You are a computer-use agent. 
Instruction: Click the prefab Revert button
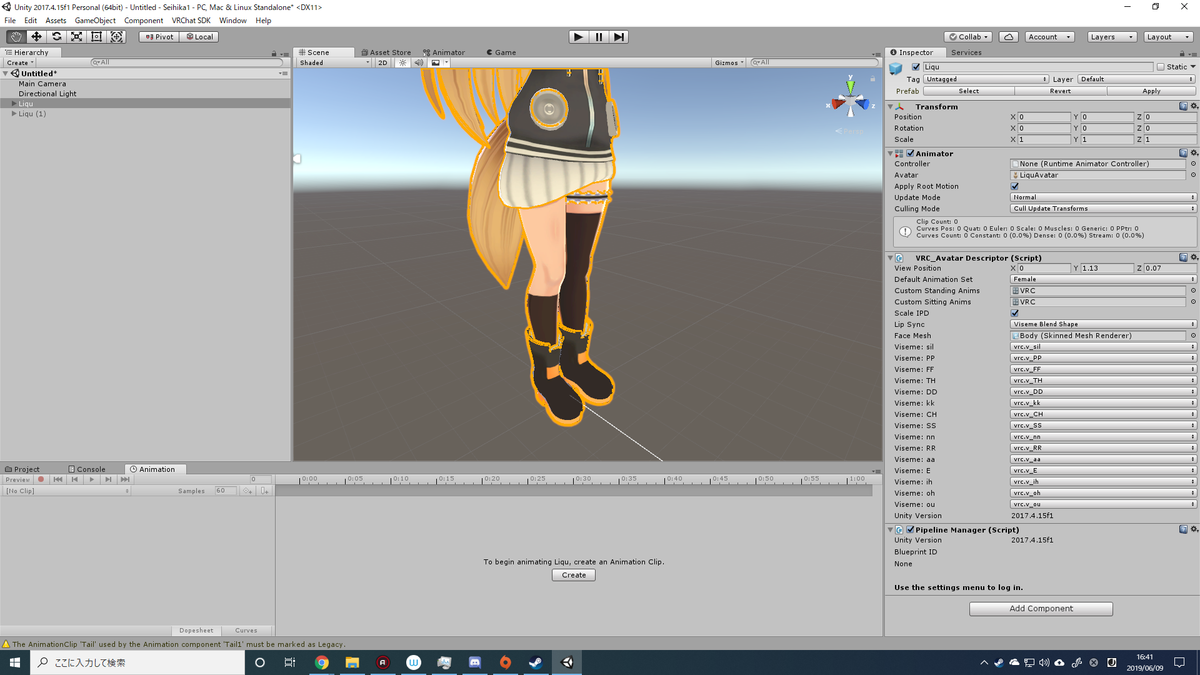tap(1060, 91)
